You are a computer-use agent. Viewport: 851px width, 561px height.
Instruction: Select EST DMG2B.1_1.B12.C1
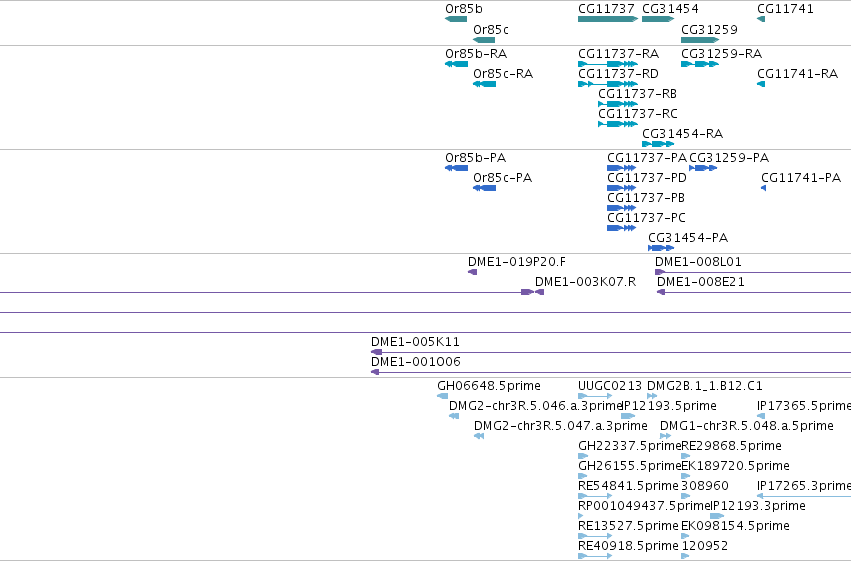coord(652,396)
